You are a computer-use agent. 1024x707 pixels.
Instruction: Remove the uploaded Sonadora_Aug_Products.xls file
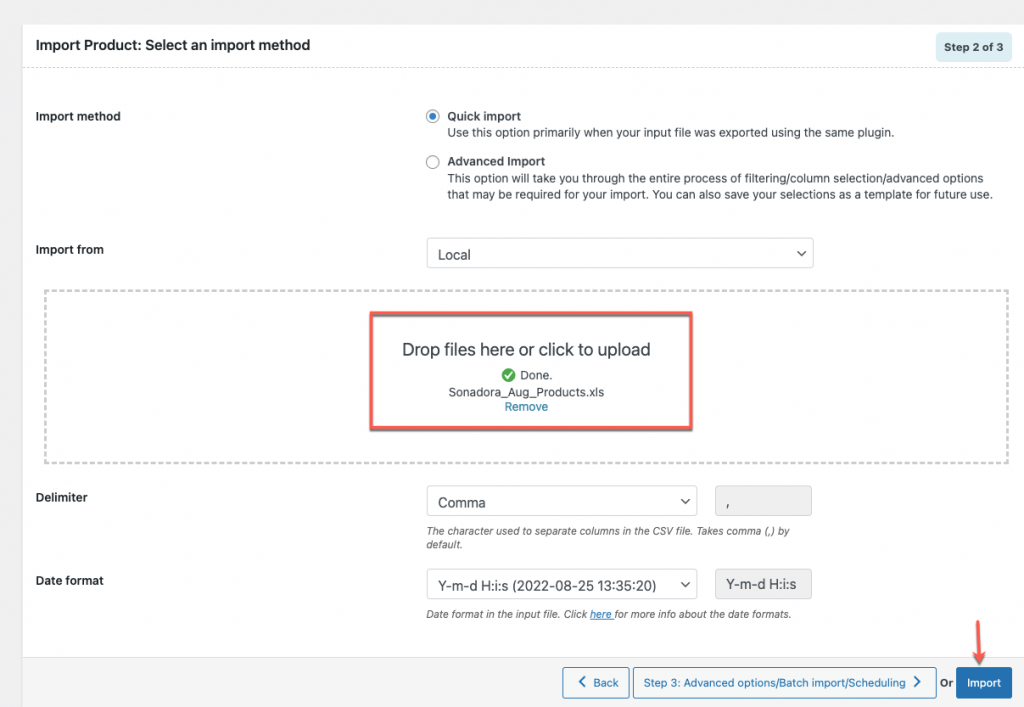[526, 407]
